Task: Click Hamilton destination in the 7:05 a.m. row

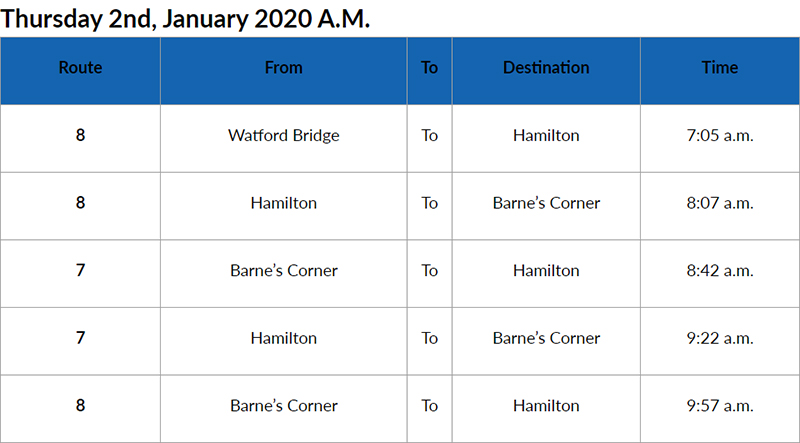Action: point(546,135)
